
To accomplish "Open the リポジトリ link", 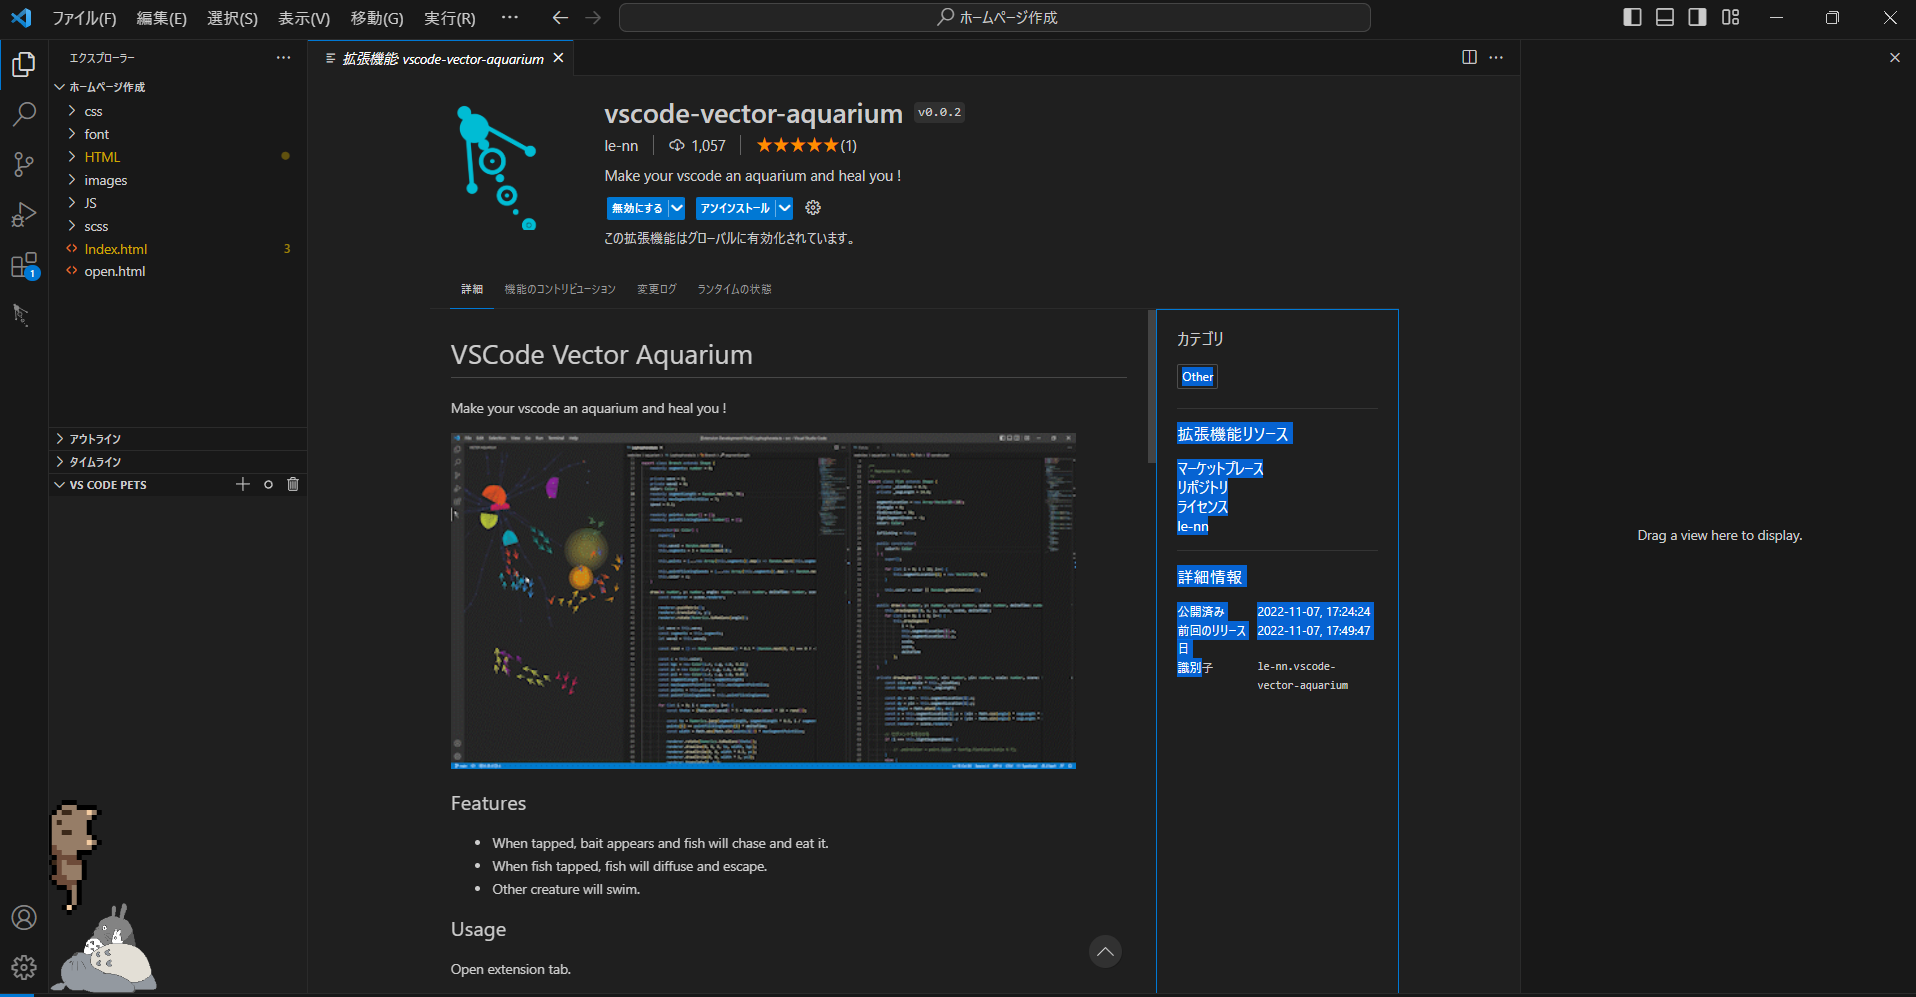I will pos(1202,487).
